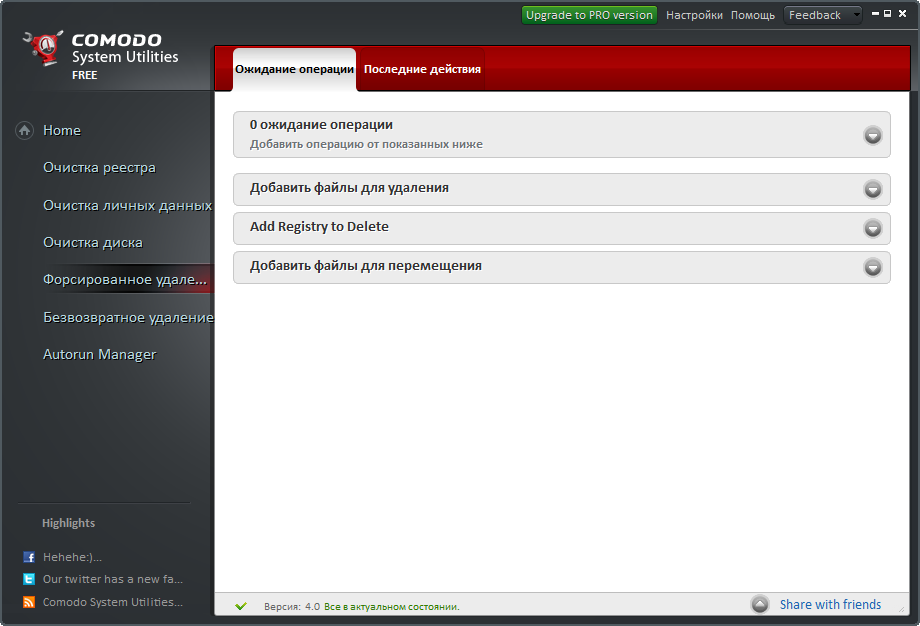Expand 'Добавить файлы для перемещения' section
920x626 pixels.
pyautogui.click(x=872, y=267)
